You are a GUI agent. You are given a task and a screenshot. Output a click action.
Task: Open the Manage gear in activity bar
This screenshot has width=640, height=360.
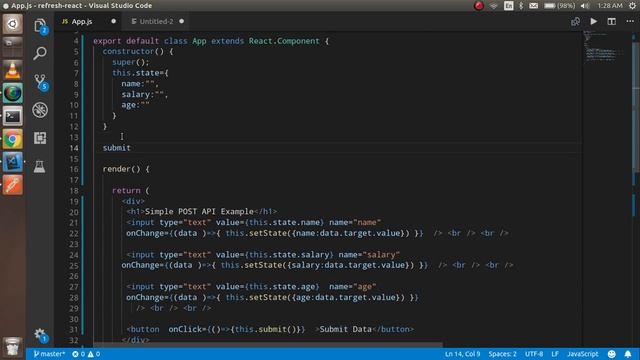(40, 335)
